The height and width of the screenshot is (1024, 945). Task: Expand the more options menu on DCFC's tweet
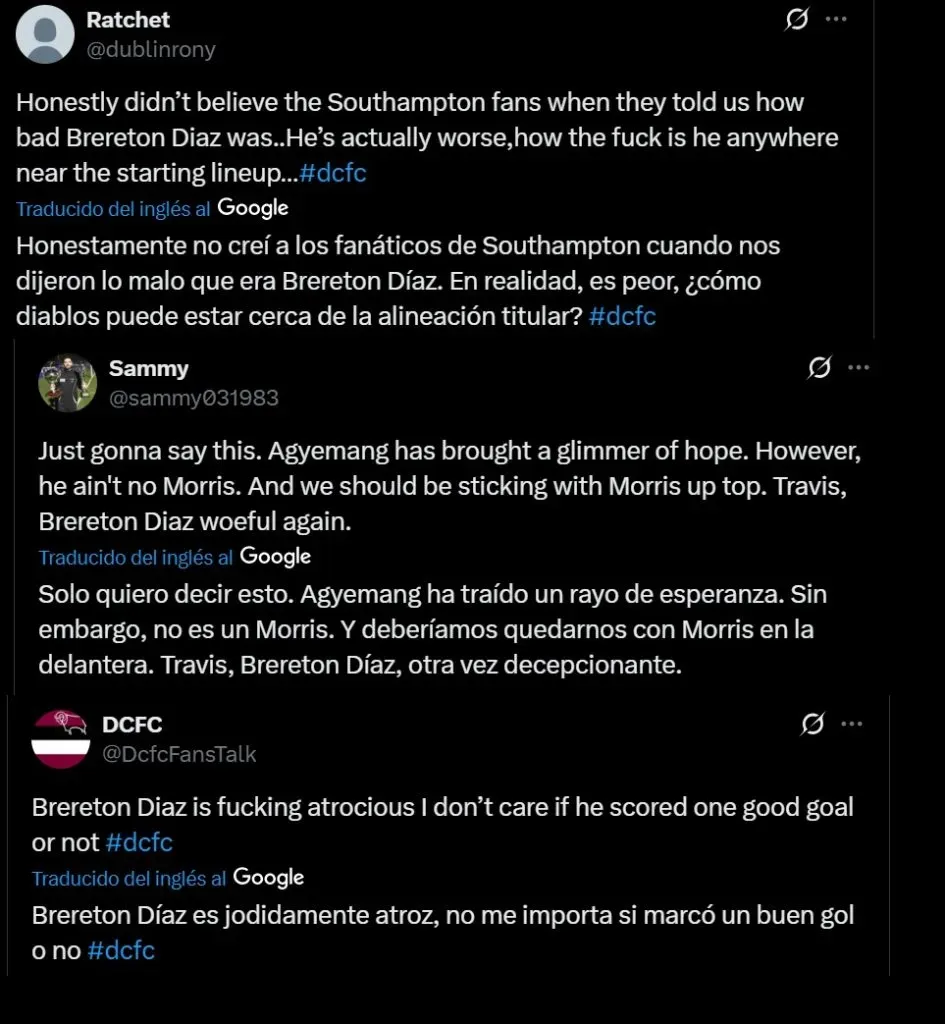click(852, 723)
